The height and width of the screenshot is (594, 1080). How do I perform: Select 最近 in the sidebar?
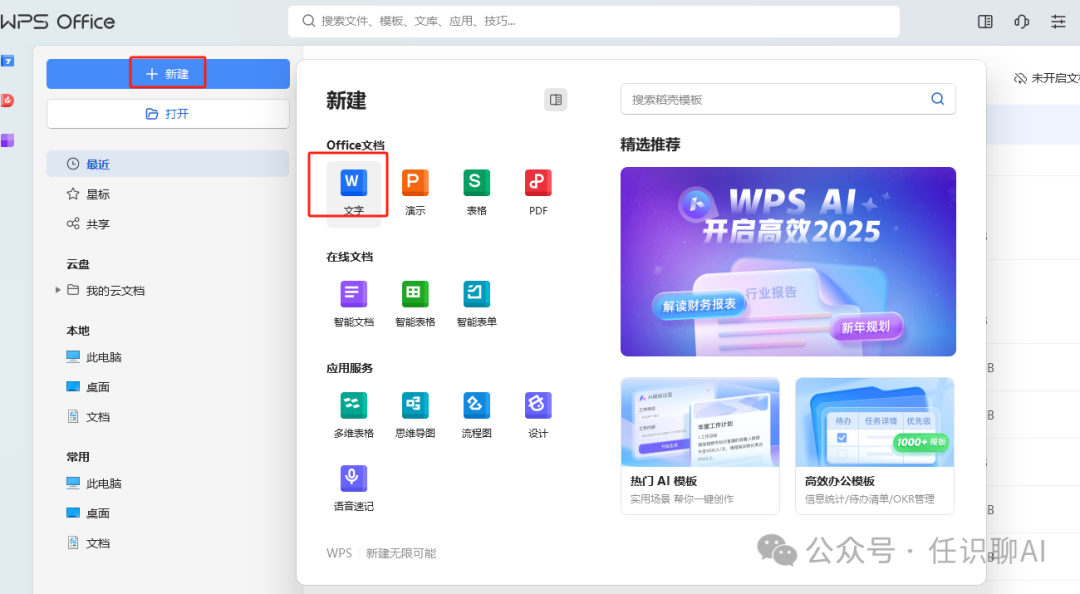click(168, 164)
